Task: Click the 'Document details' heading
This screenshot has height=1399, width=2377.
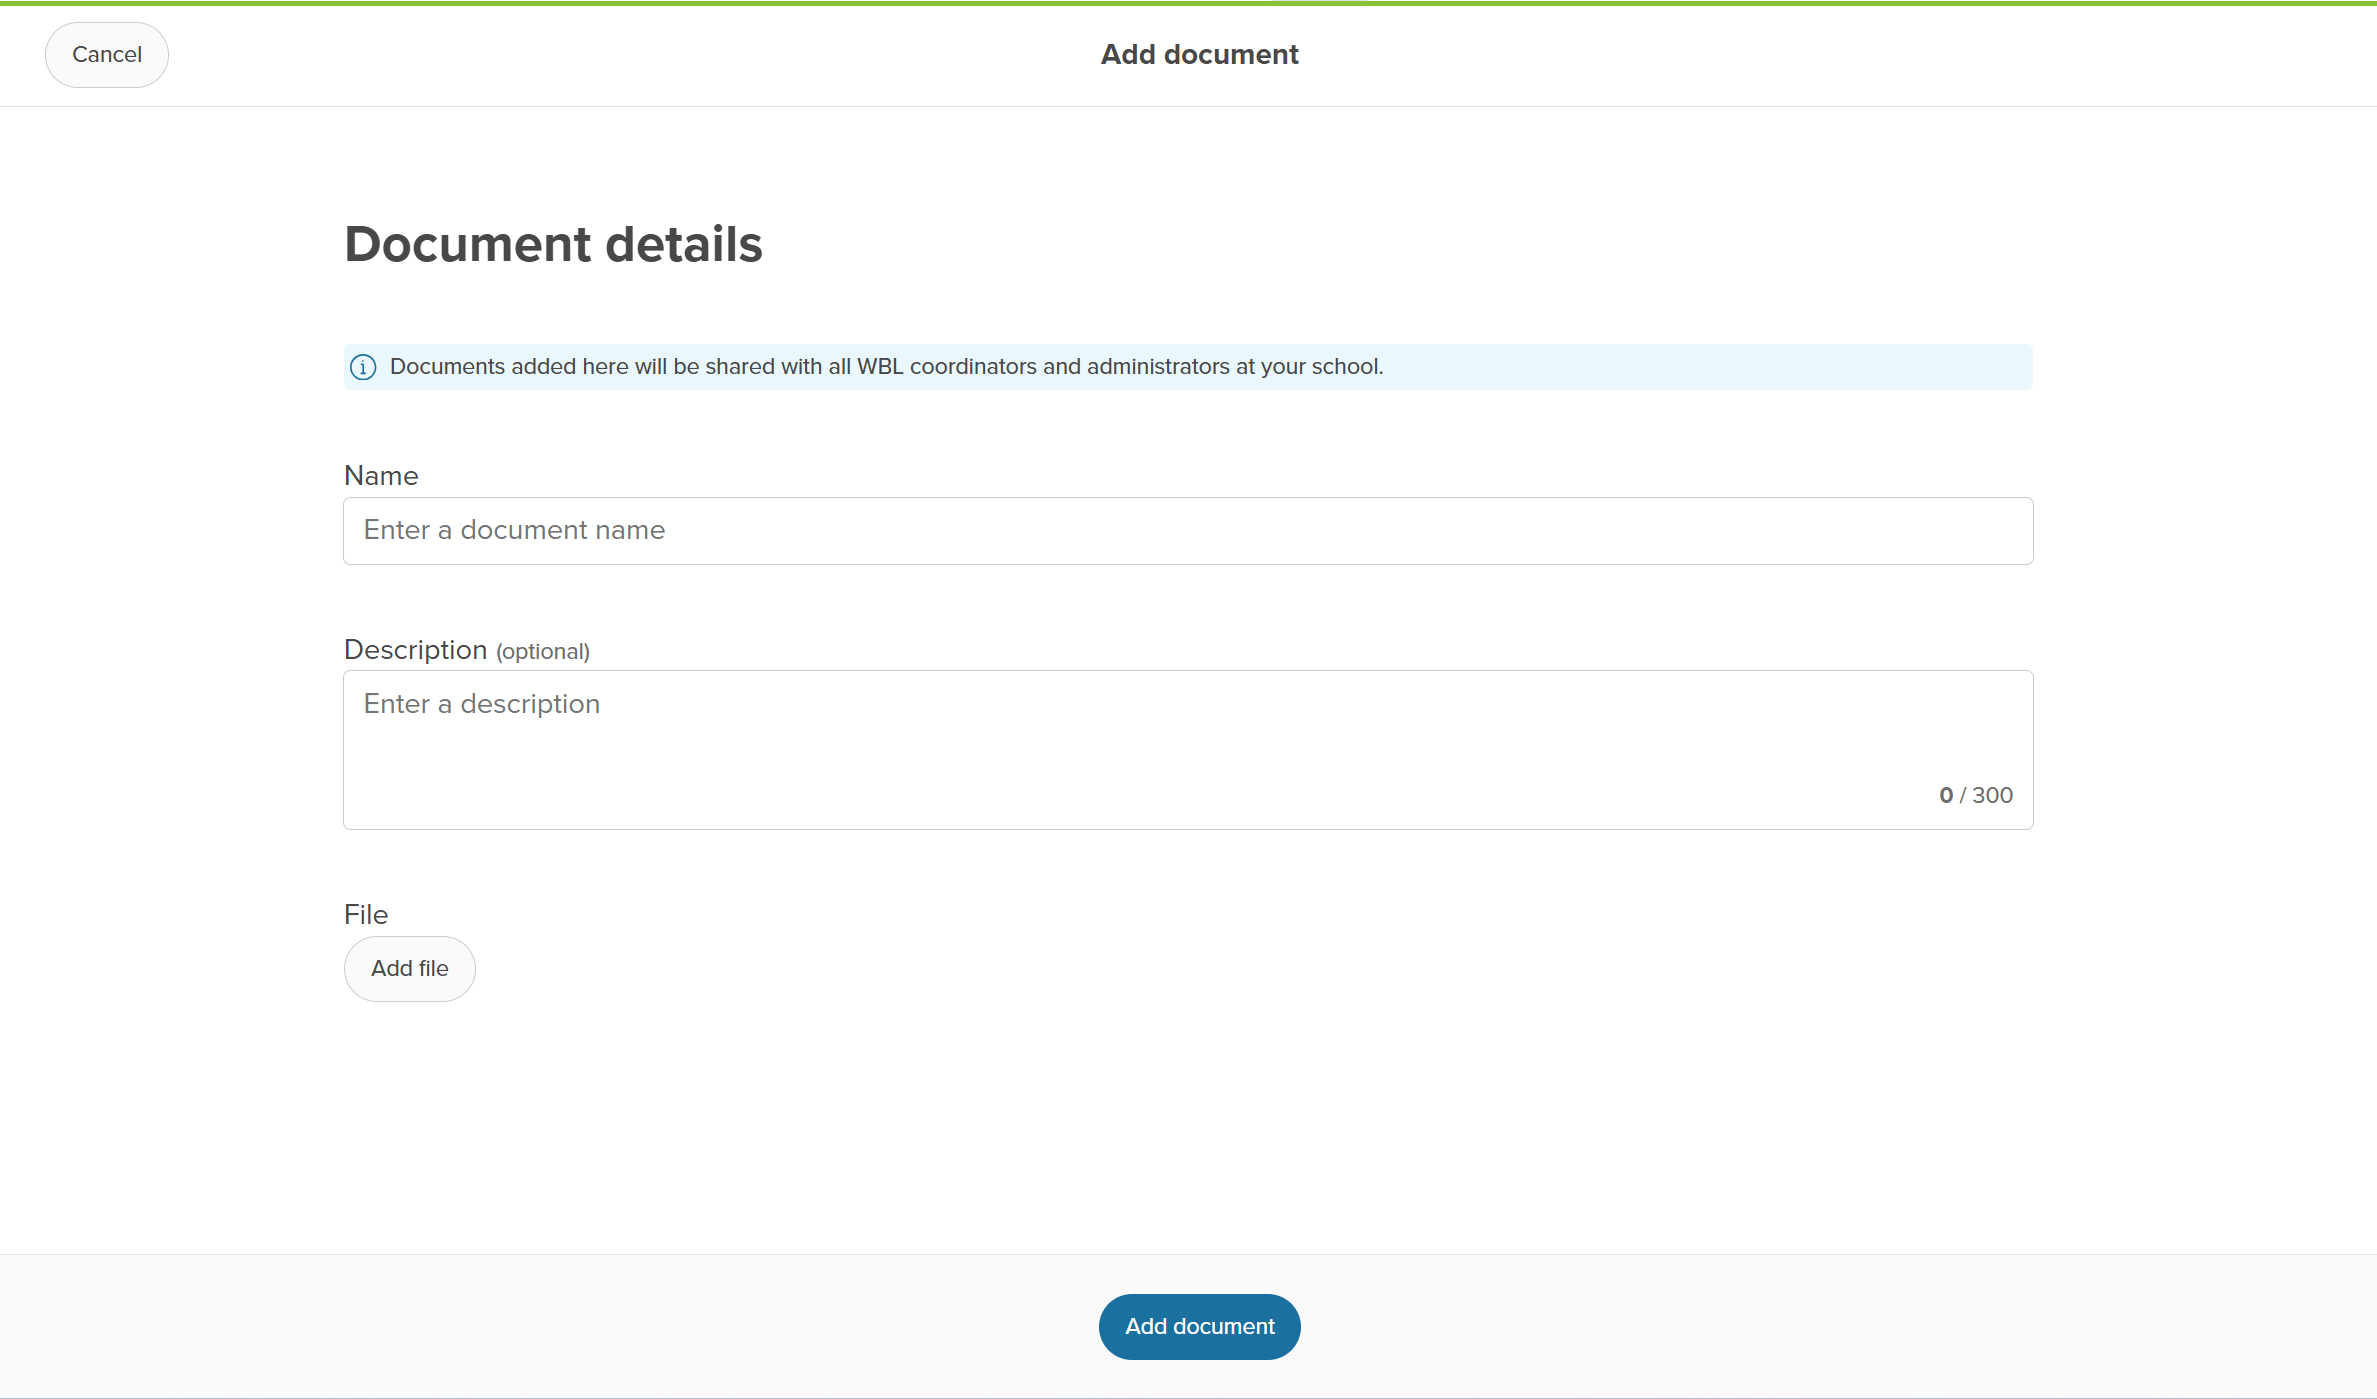Action: click(553, 245)
